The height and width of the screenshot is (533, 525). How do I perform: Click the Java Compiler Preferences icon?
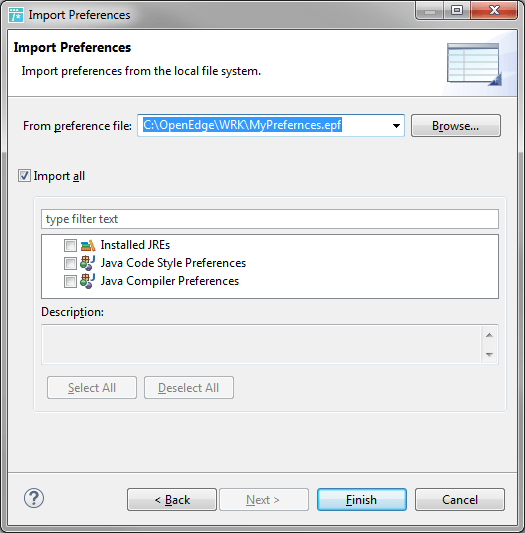tap(87, 281)
